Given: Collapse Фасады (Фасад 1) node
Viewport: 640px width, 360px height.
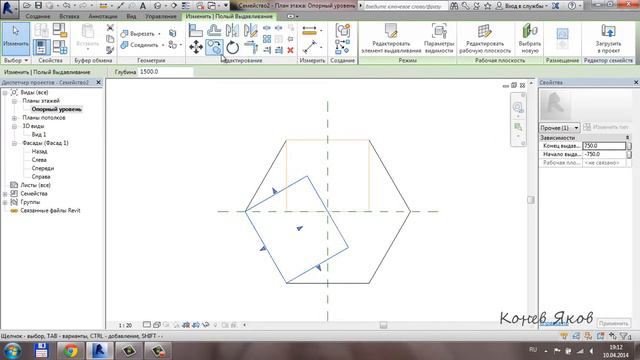Looking at the screenshot, I should [x=14, y=143].
